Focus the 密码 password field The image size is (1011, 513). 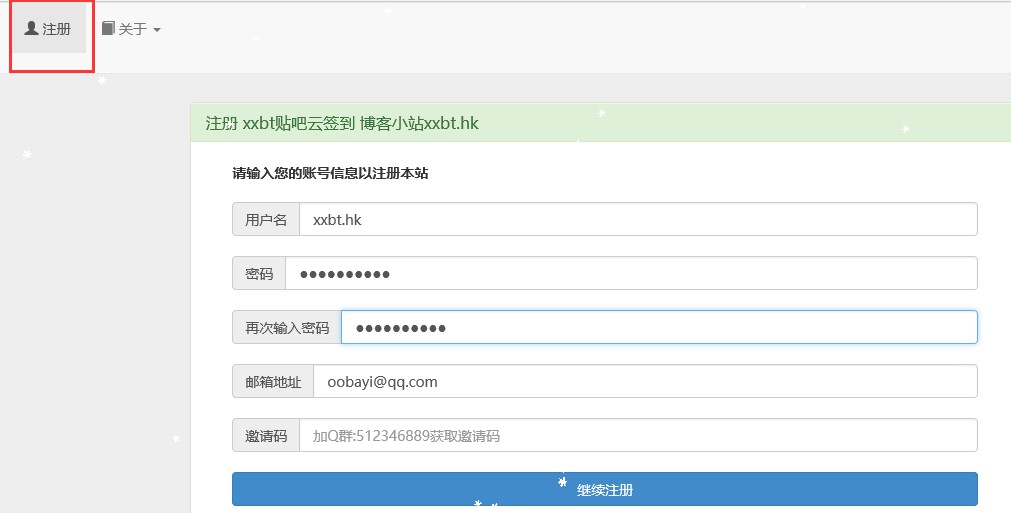pos(630,274)
